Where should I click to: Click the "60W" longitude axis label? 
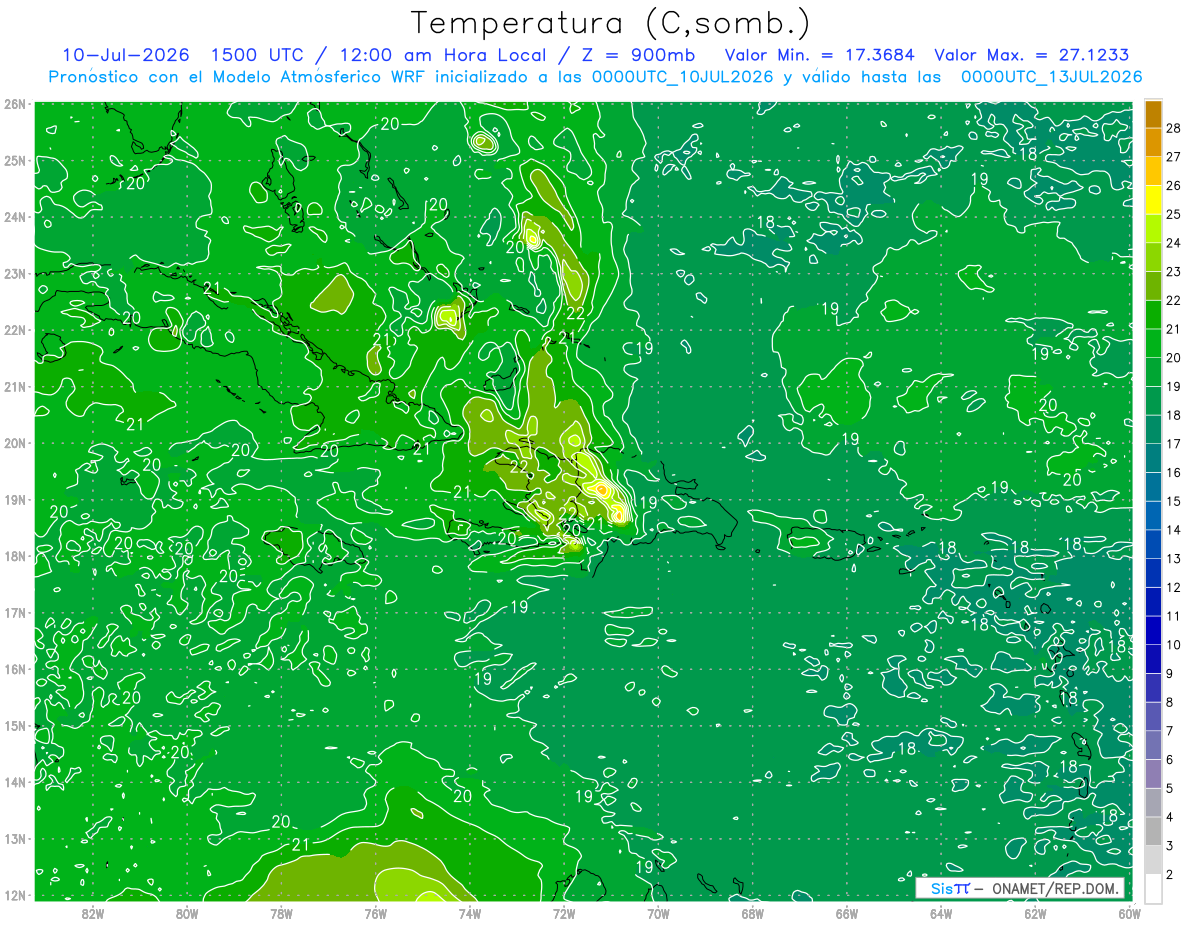[x=1129, y=914]
